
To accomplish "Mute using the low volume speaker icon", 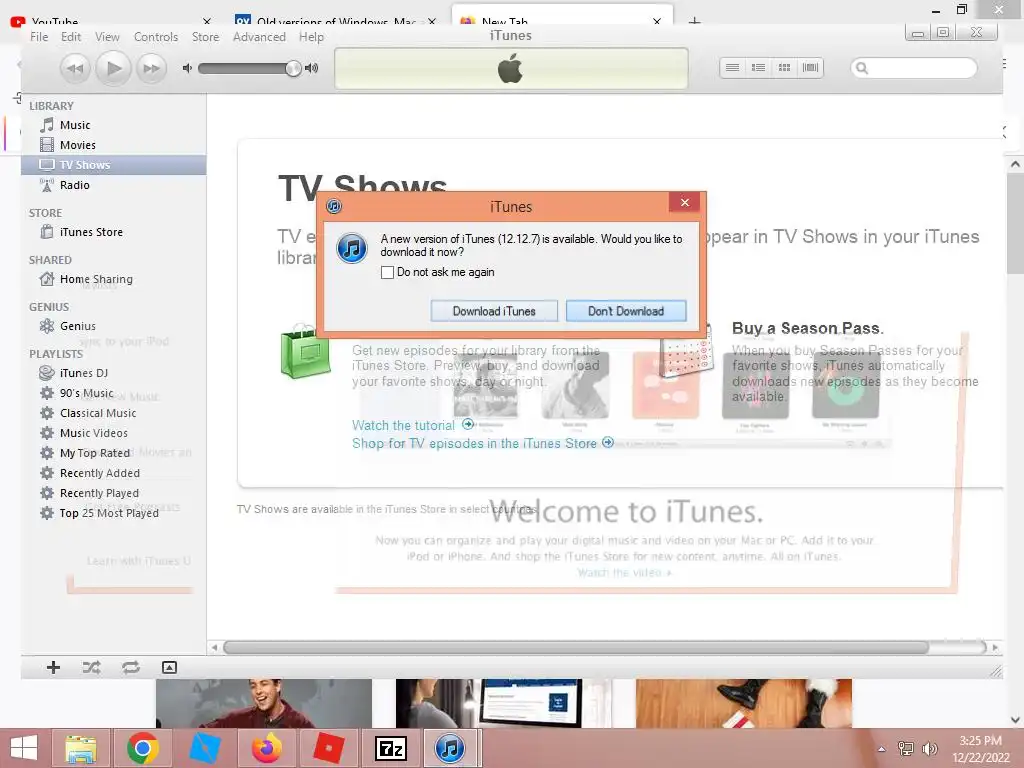I will pos(187,68).
